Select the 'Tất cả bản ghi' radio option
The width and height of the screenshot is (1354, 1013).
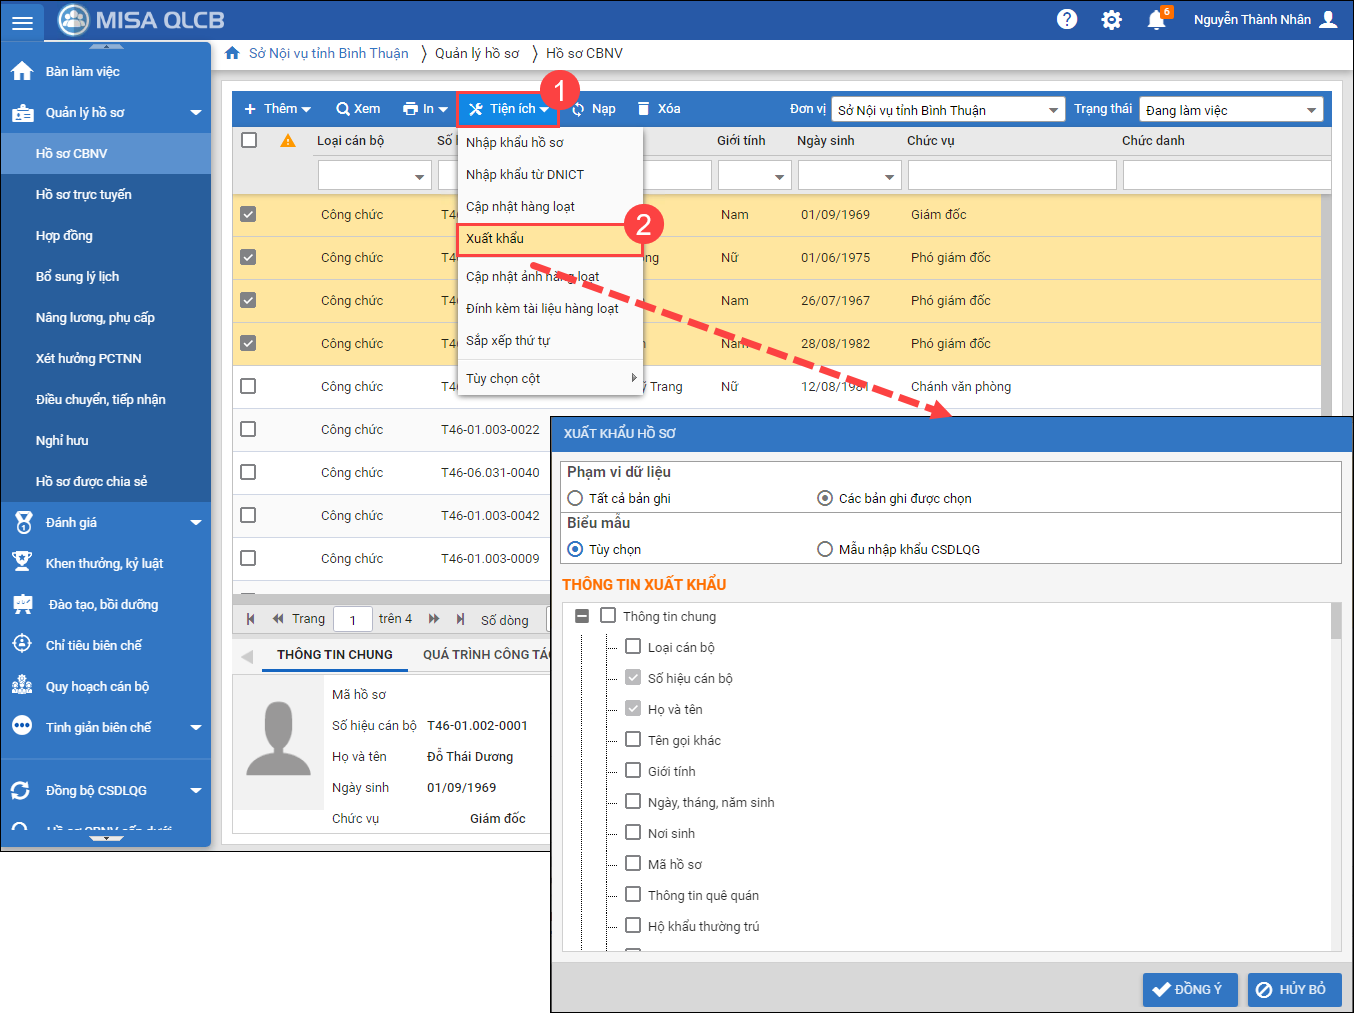(575, 498)
